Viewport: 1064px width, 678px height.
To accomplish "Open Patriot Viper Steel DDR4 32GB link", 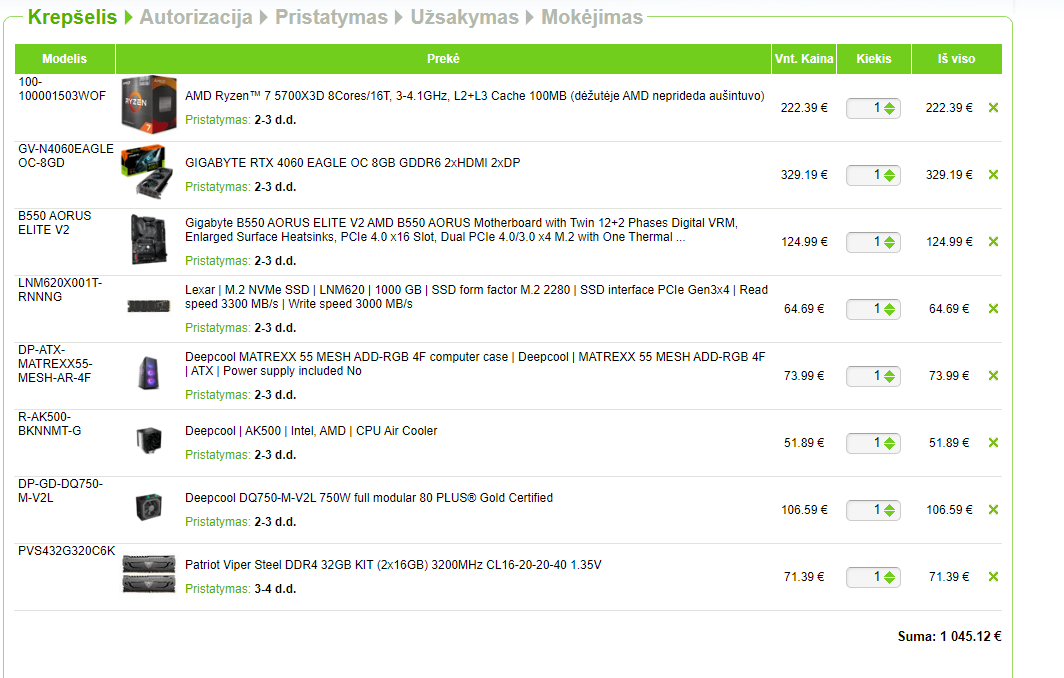I will [394, 565].
